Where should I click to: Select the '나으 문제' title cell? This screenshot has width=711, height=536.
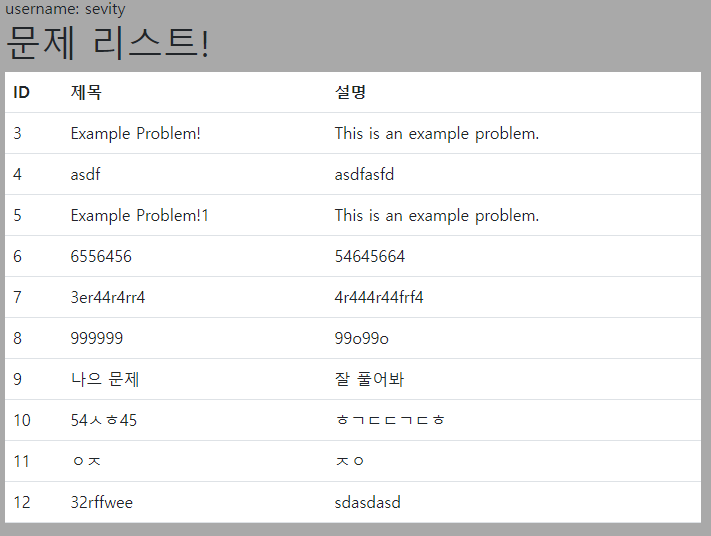(x=105, y=379)
